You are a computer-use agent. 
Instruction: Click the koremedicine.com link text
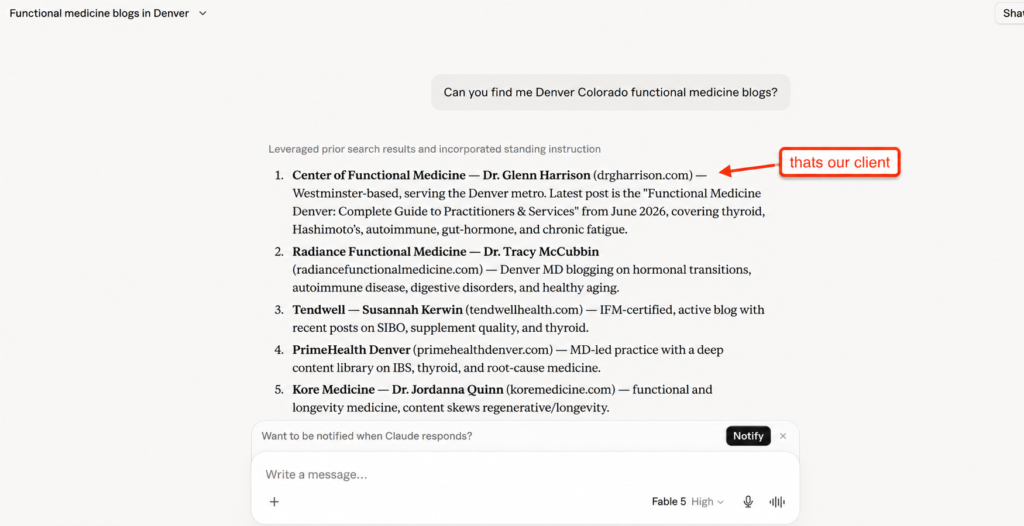pyautogui.click(x=560, y=389)
